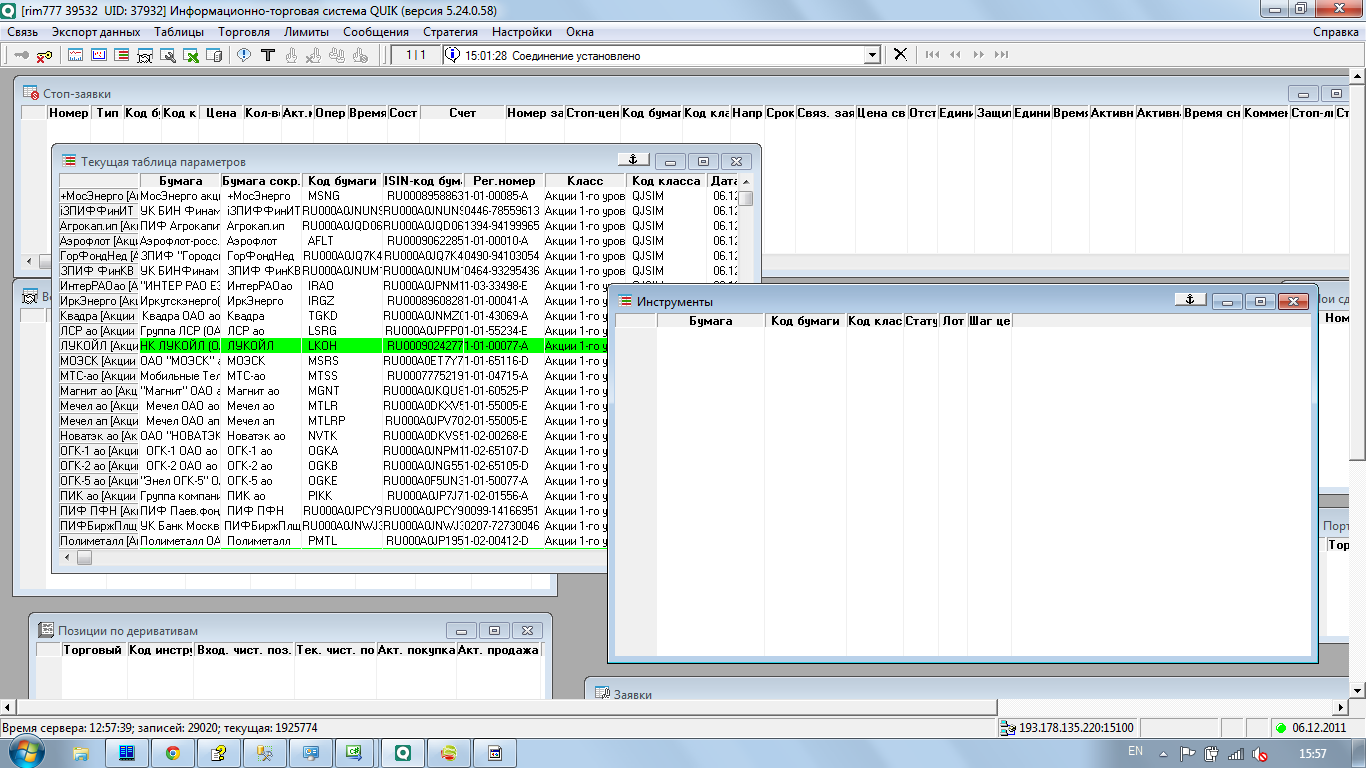Select the NVTK Новатэк ао row
This screenshot has width=1366, height=768.
pyautogui.click(x=333, y=435)
